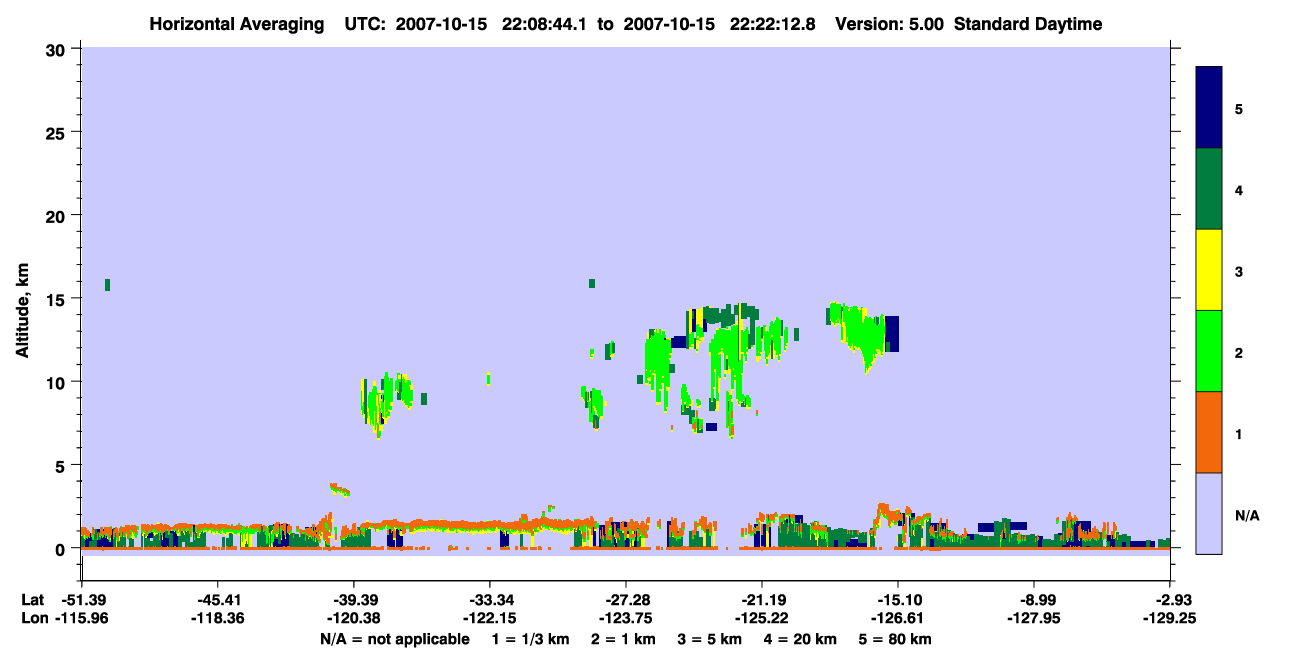This screenshot has height=667, width=1300.
Task: Click the '3 = 5 km' legend entry
Action: (713, 639)
